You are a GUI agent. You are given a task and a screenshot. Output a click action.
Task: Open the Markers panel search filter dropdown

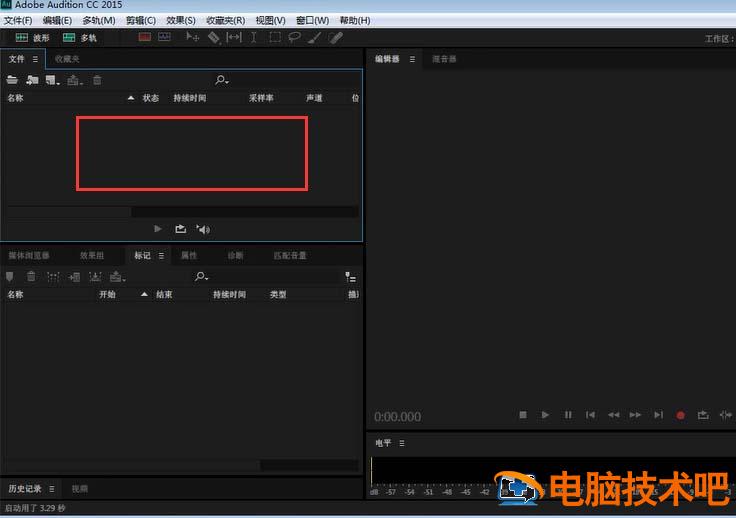pyautogui.click(x=202, y=277)
